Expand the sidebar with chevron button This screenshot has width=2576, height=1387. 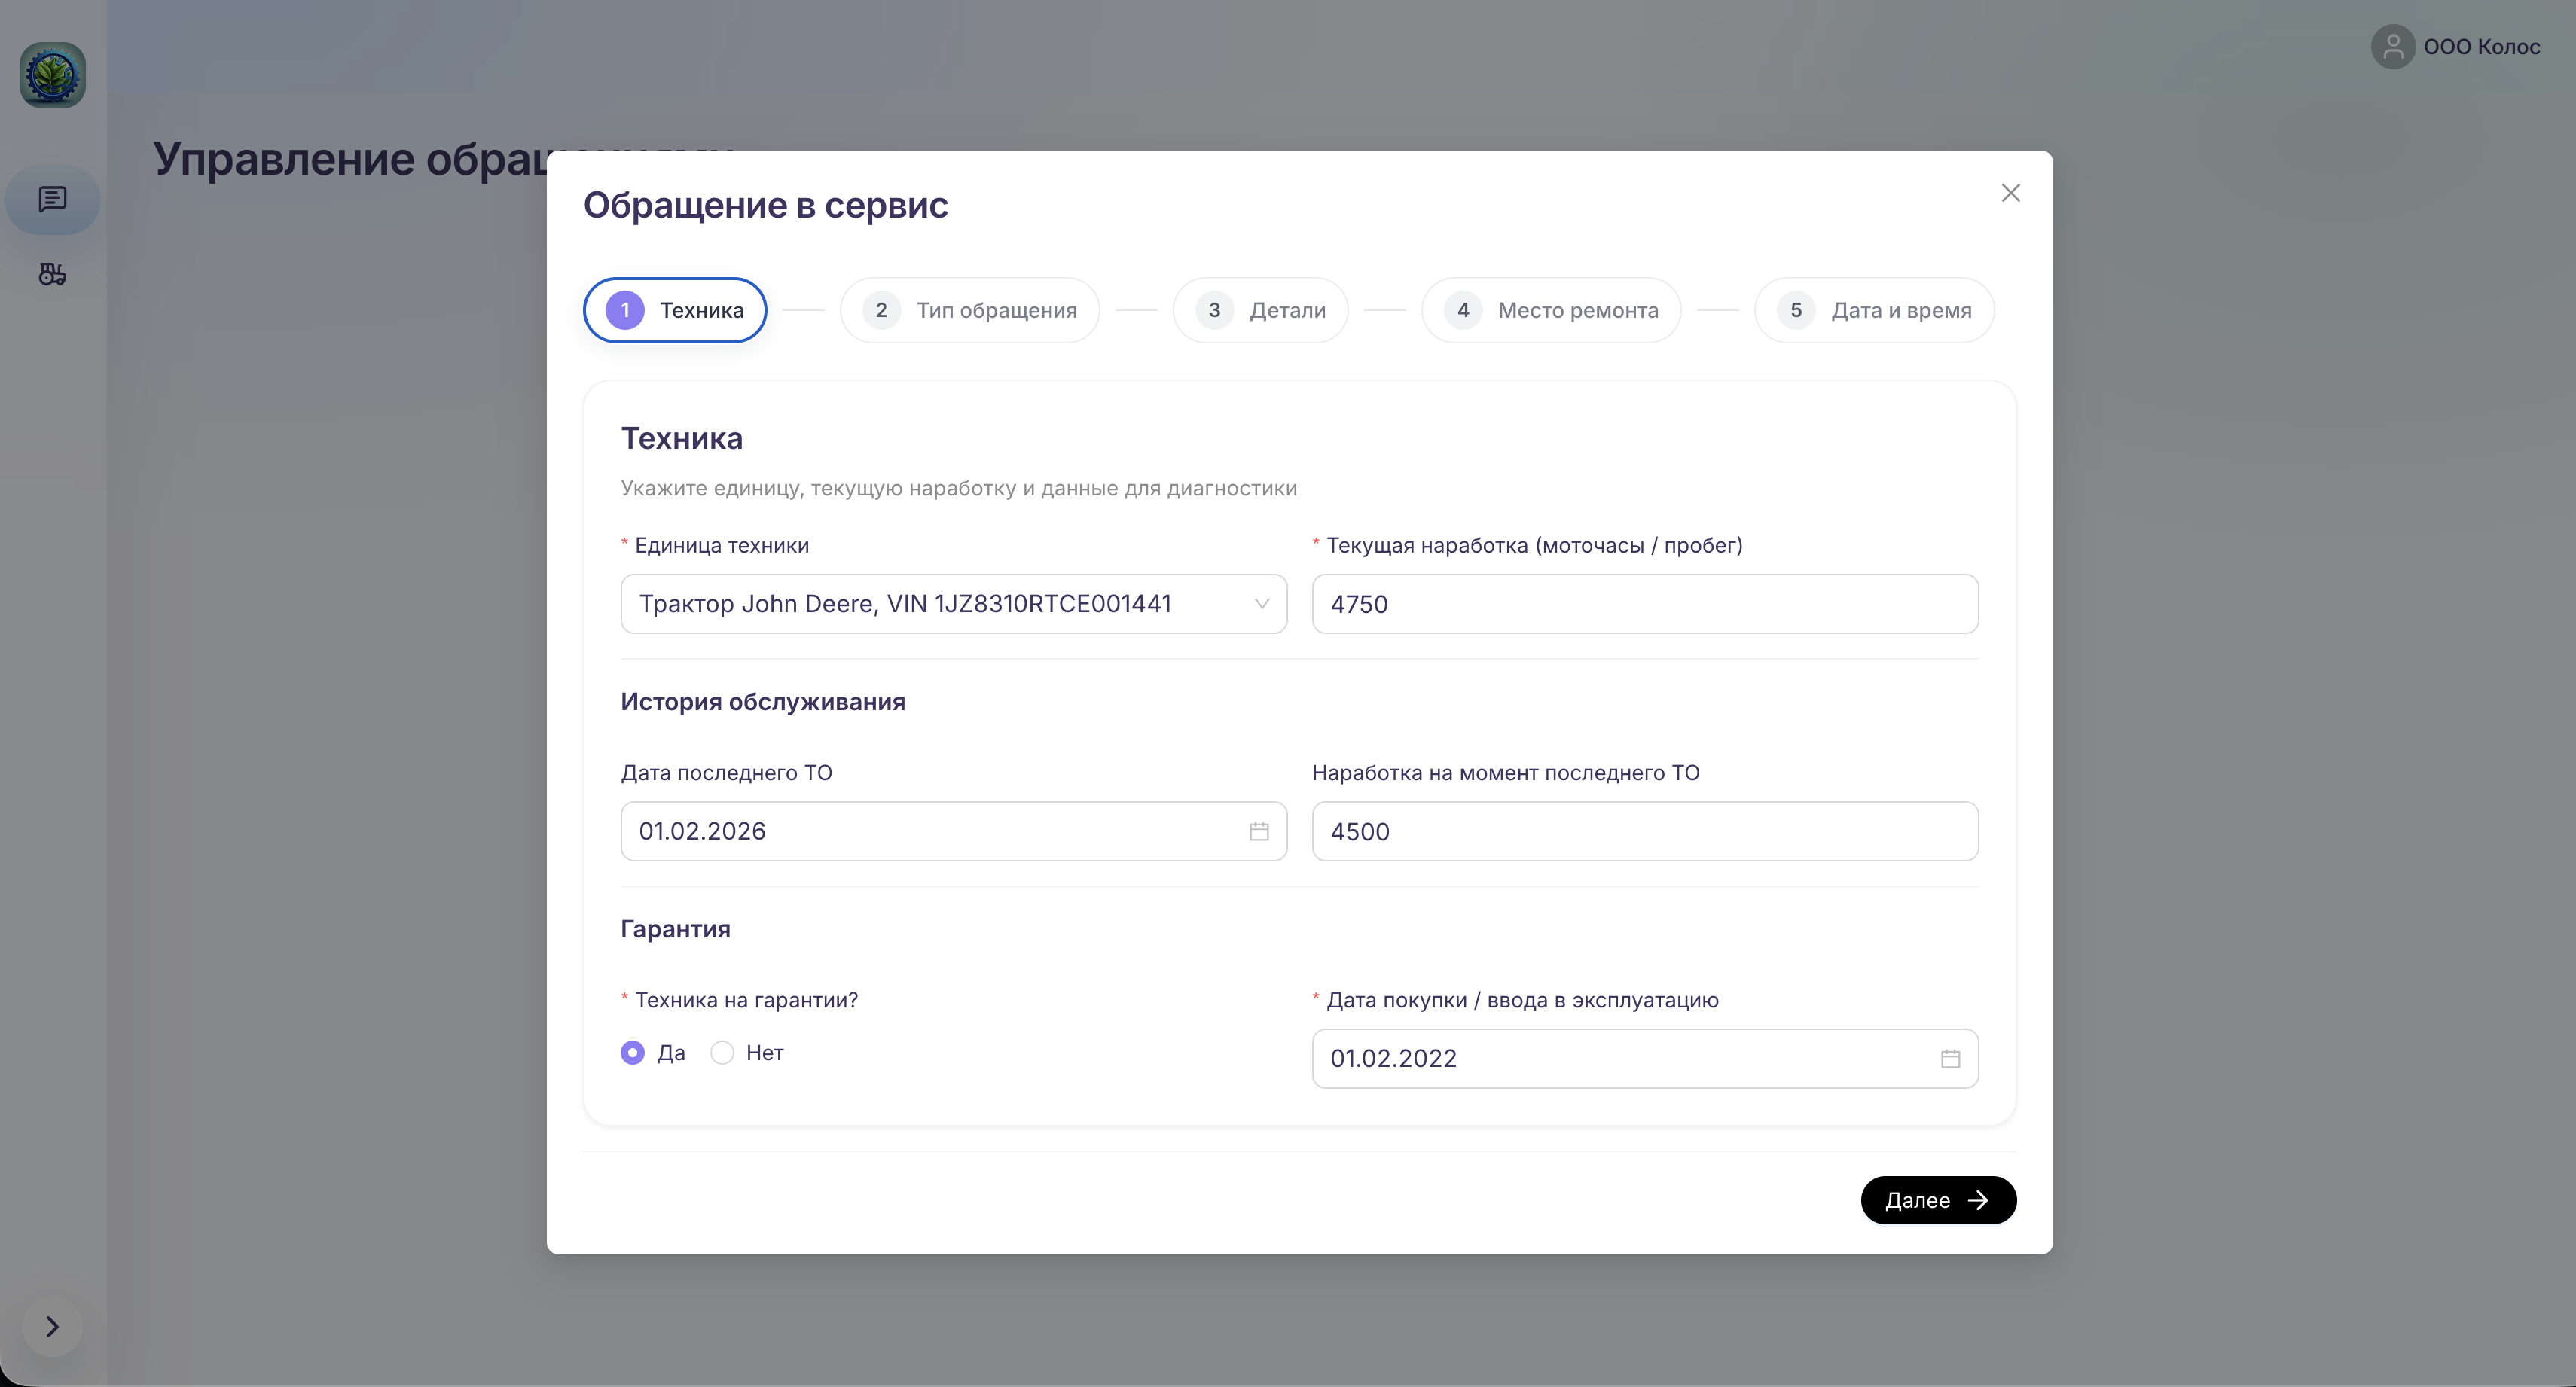[x=52, y=1326]
